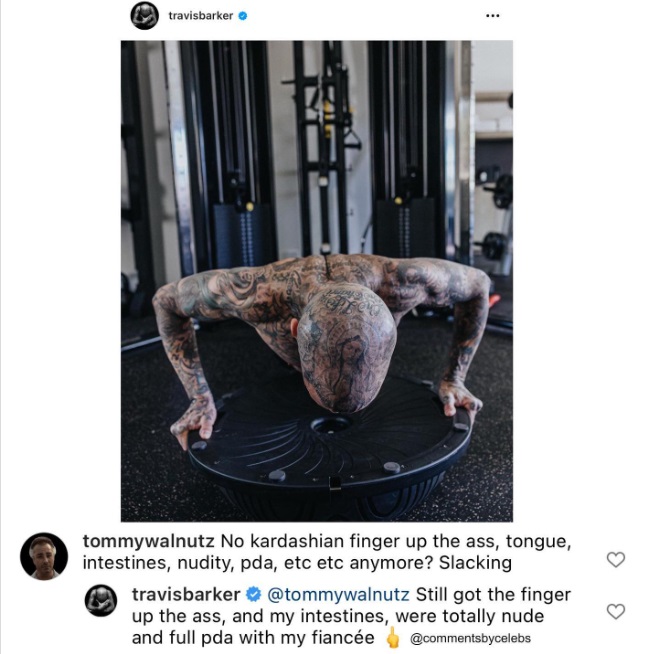Click travisbarker's avatar beside the reply
The height and width of the screenshot is (654, 648).
(x=101, y=601)
